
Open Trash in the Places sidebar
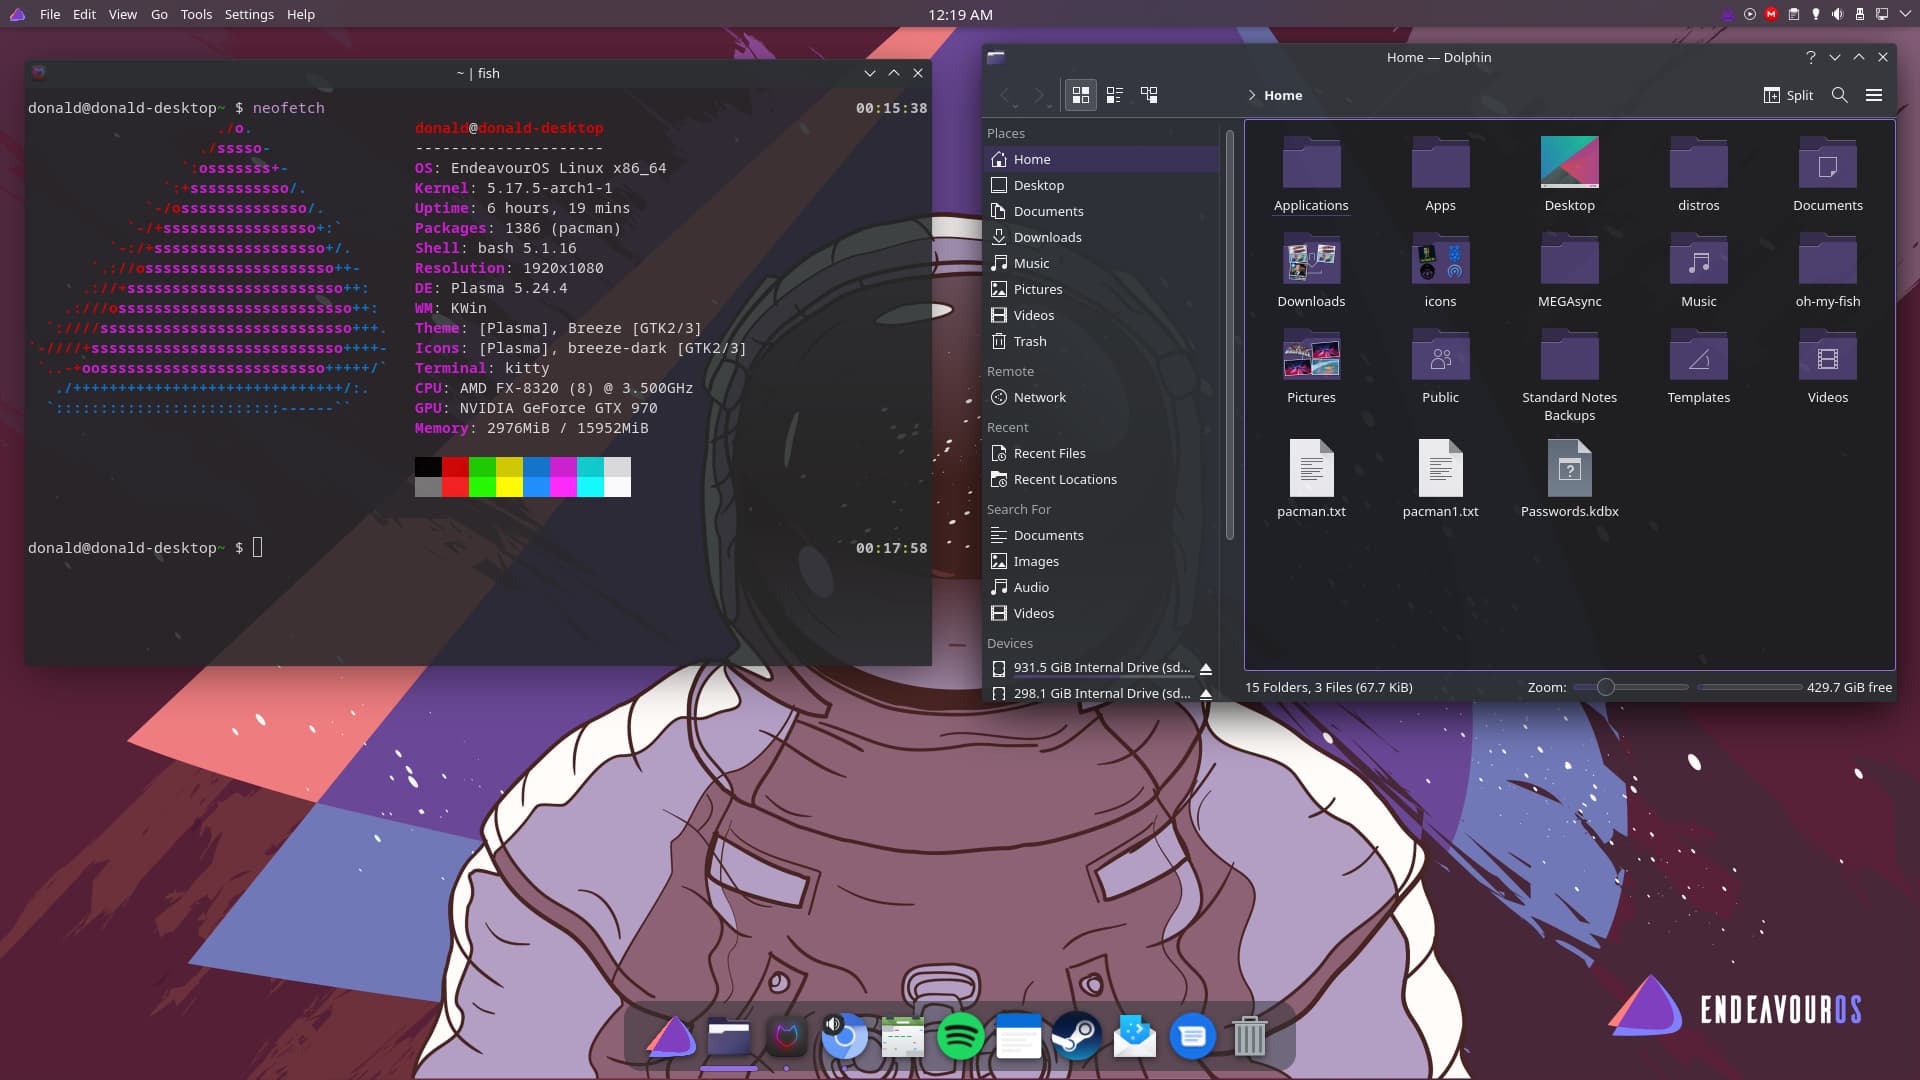1101,341
